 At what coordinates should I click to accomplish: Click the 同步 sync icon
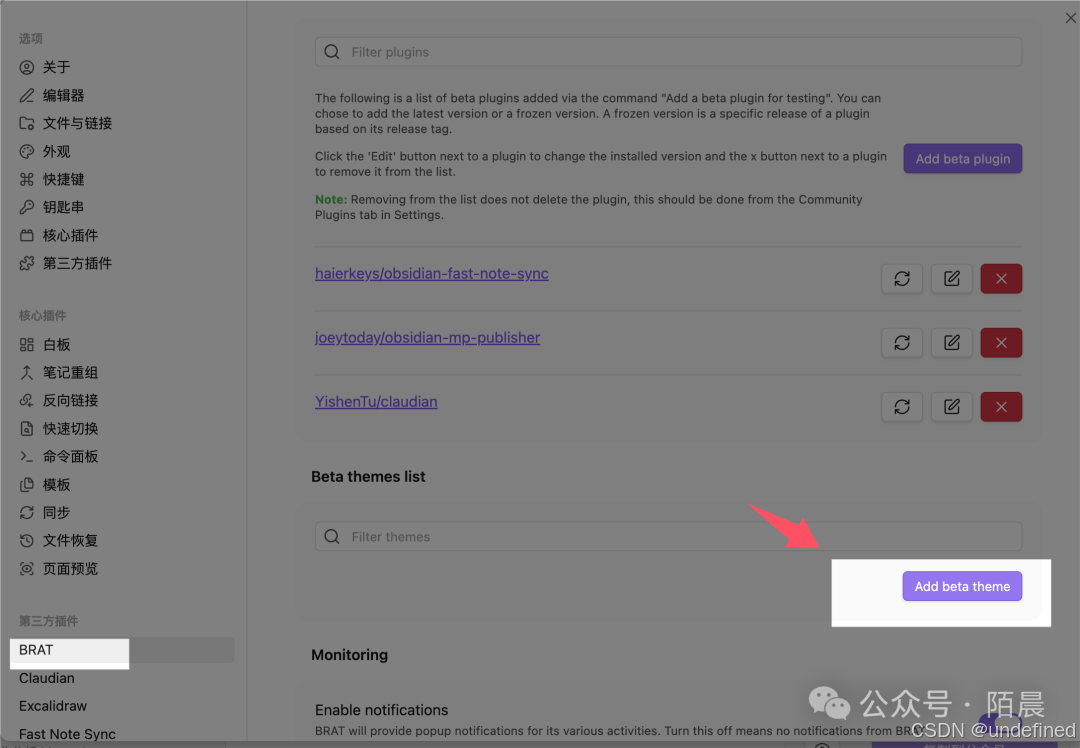coord(27,512)
